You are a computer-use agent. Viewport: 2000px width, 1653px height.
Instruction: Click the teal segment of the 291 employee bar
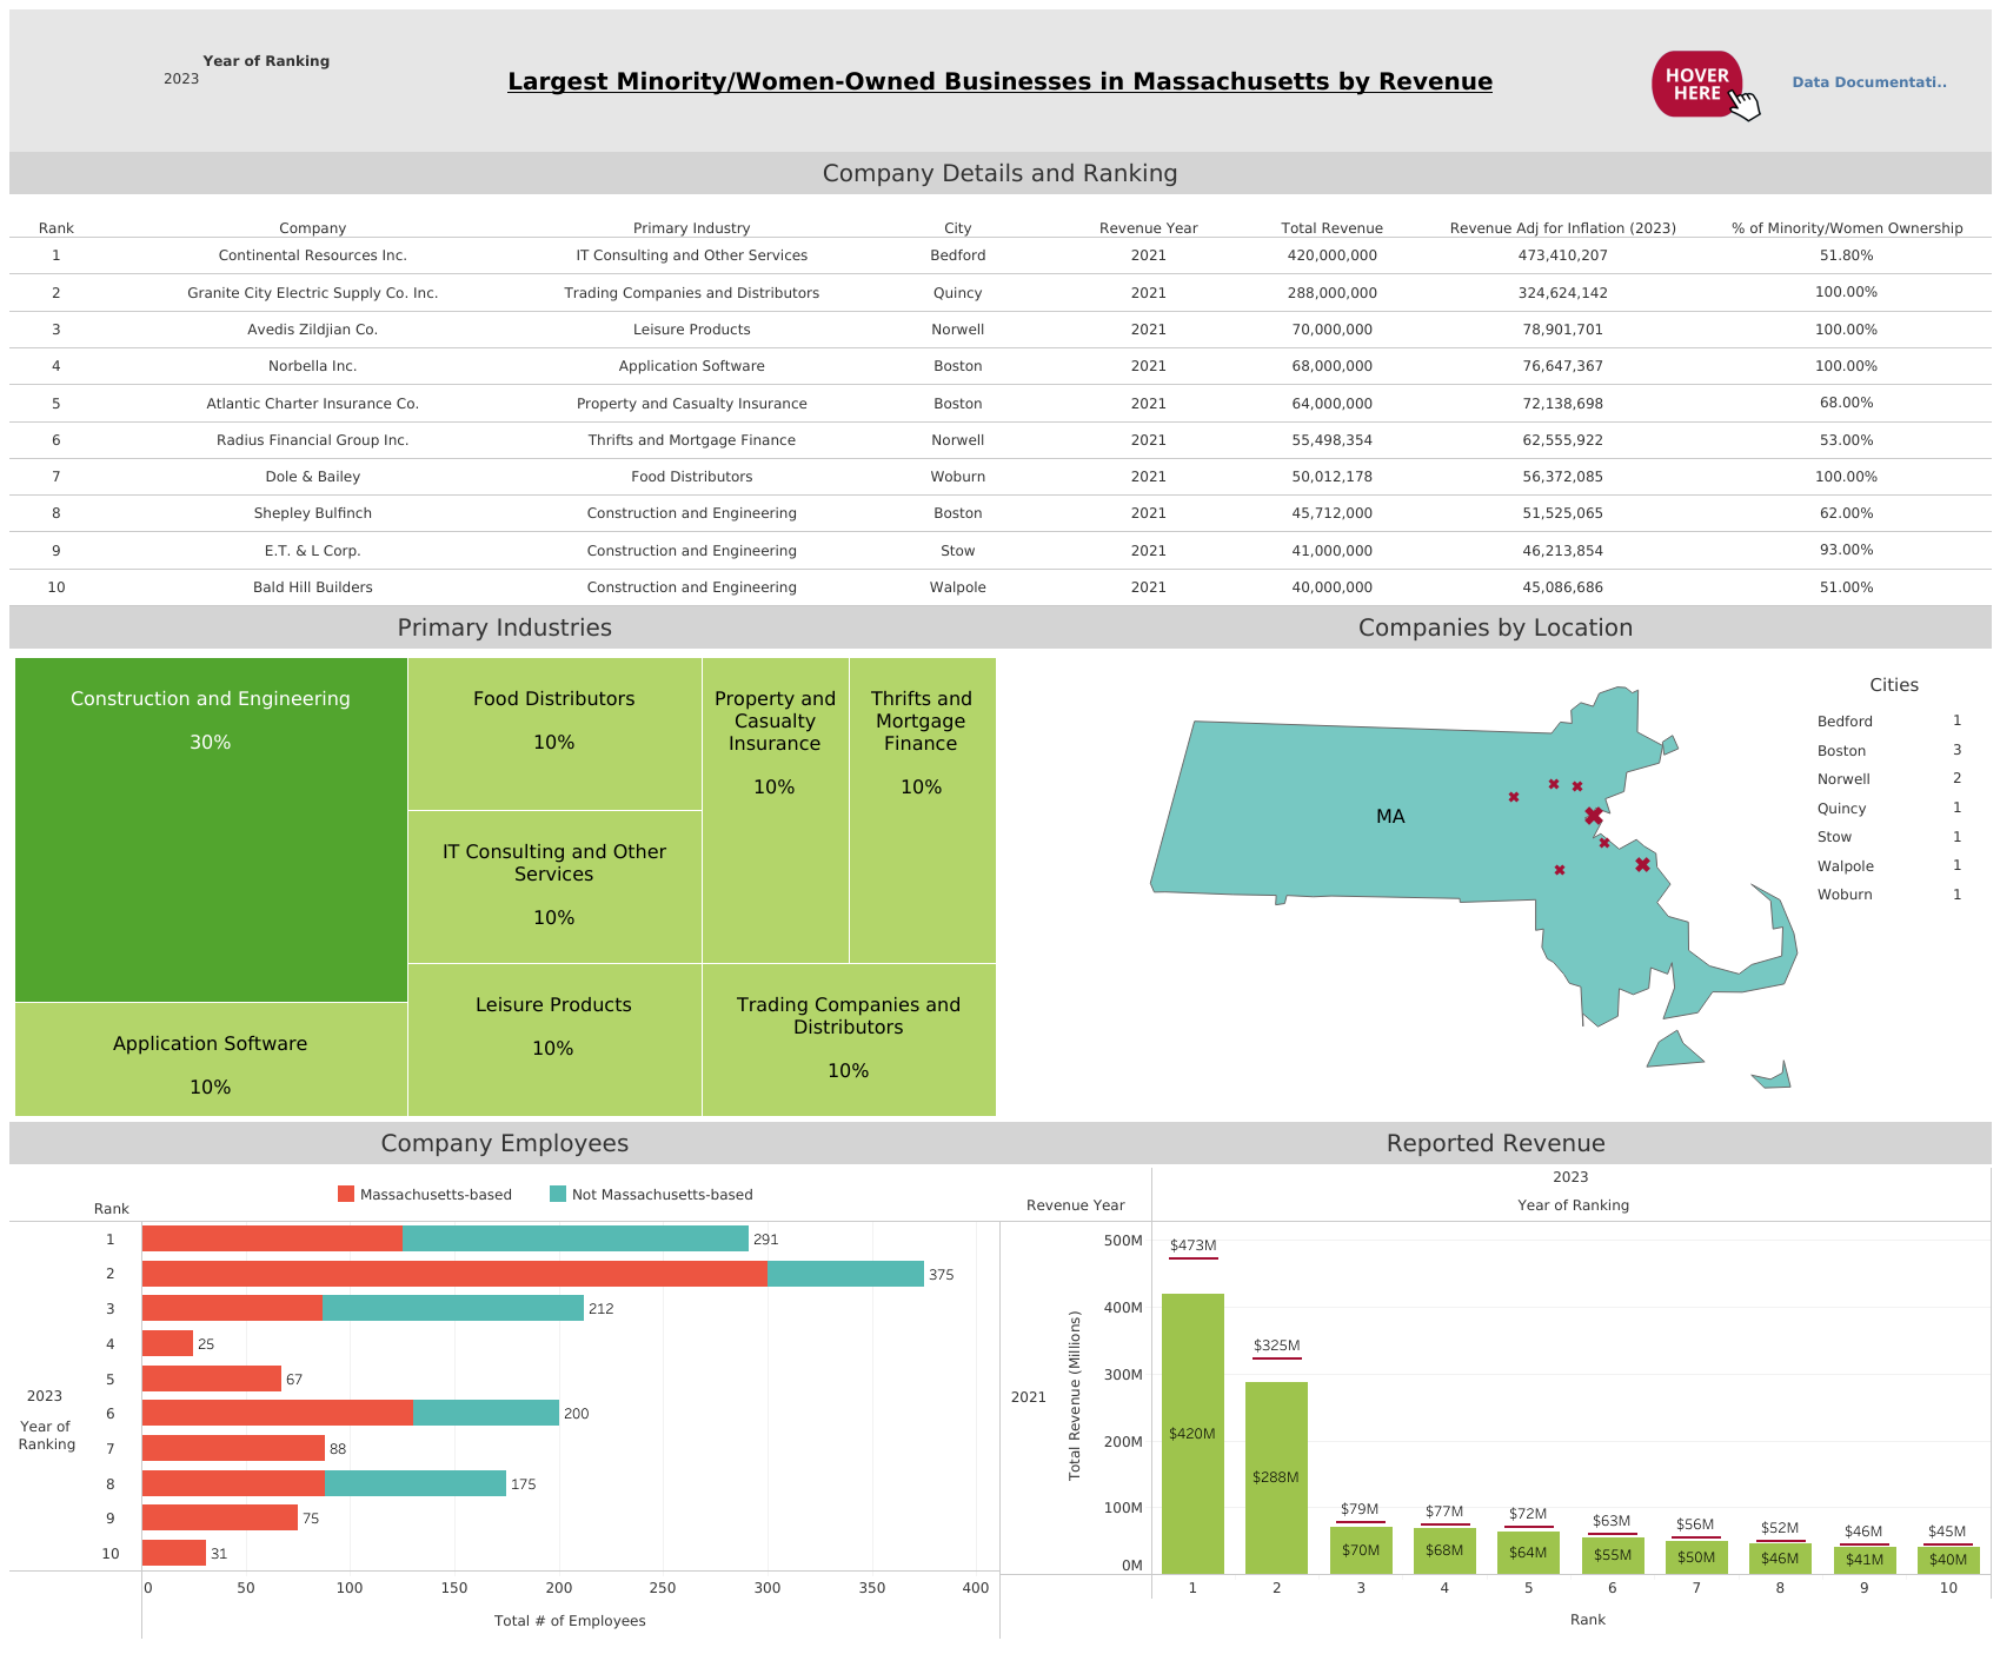pos(575,1238)
